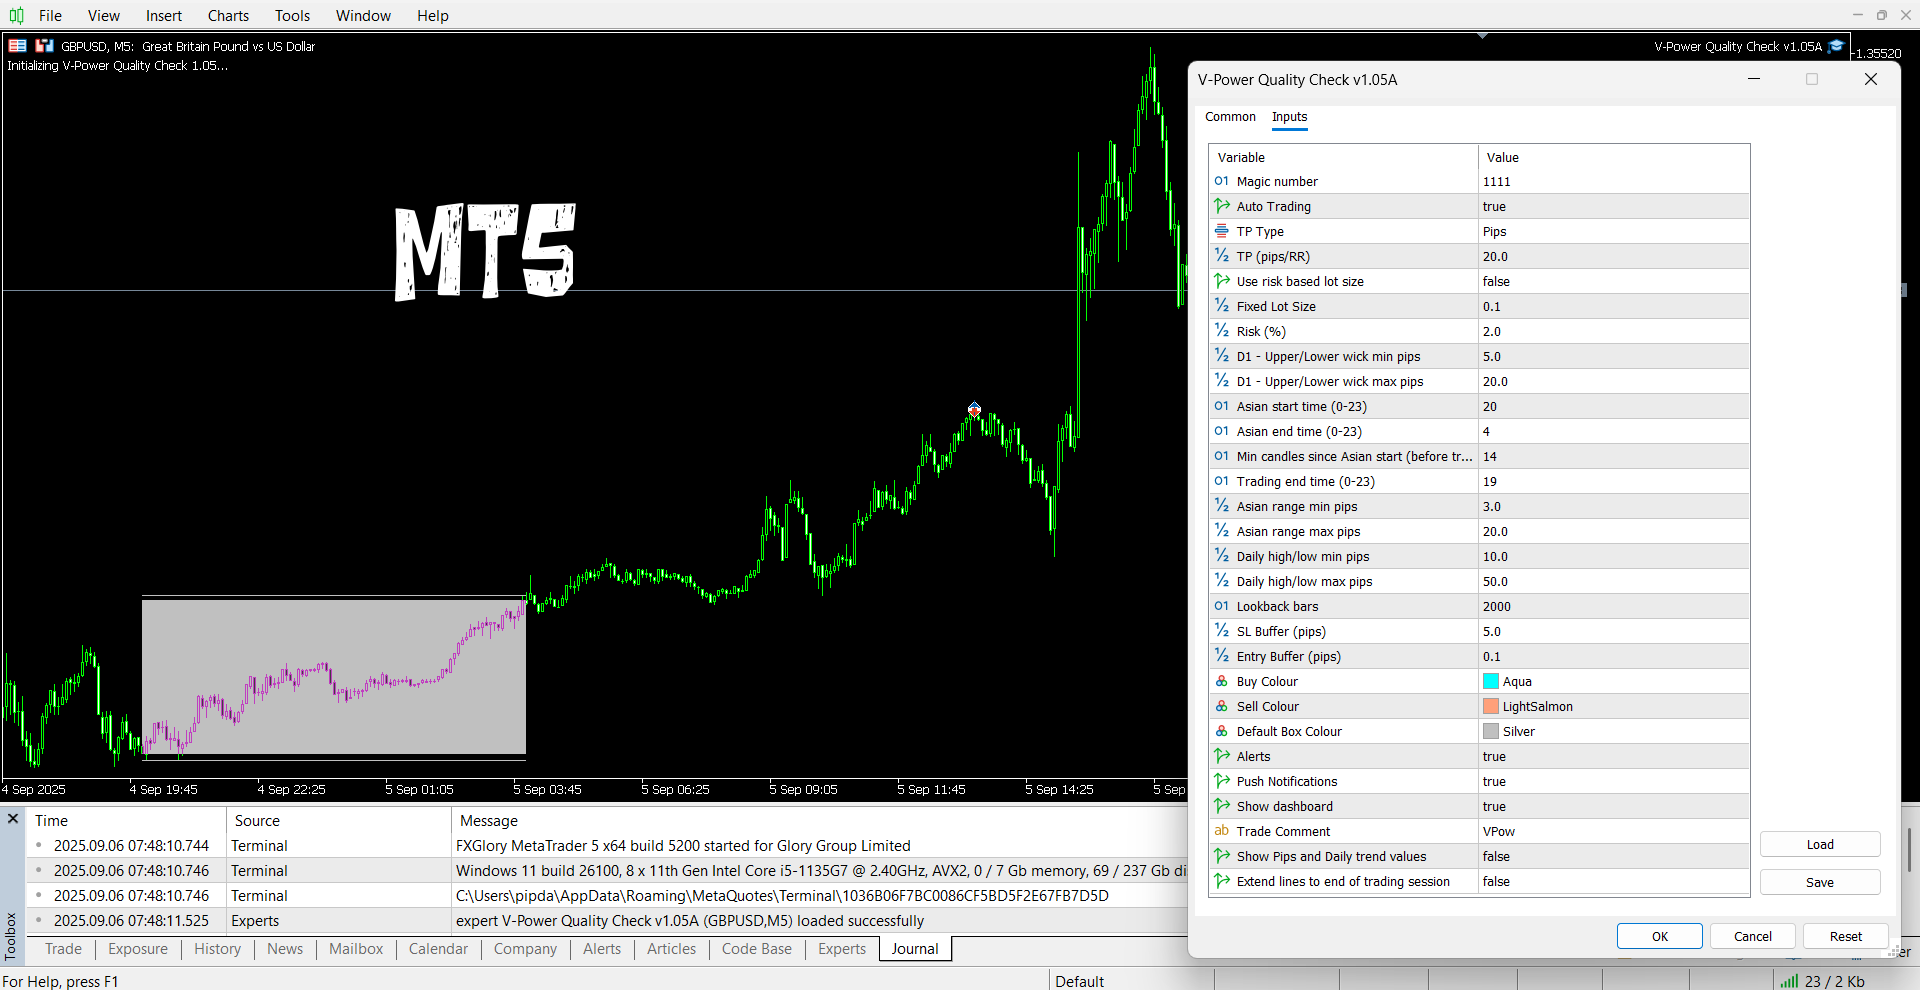This screenshot has width=1920, height=990.
Task: Click the Lookback bars type icon
Action: tap(1222, 606)
